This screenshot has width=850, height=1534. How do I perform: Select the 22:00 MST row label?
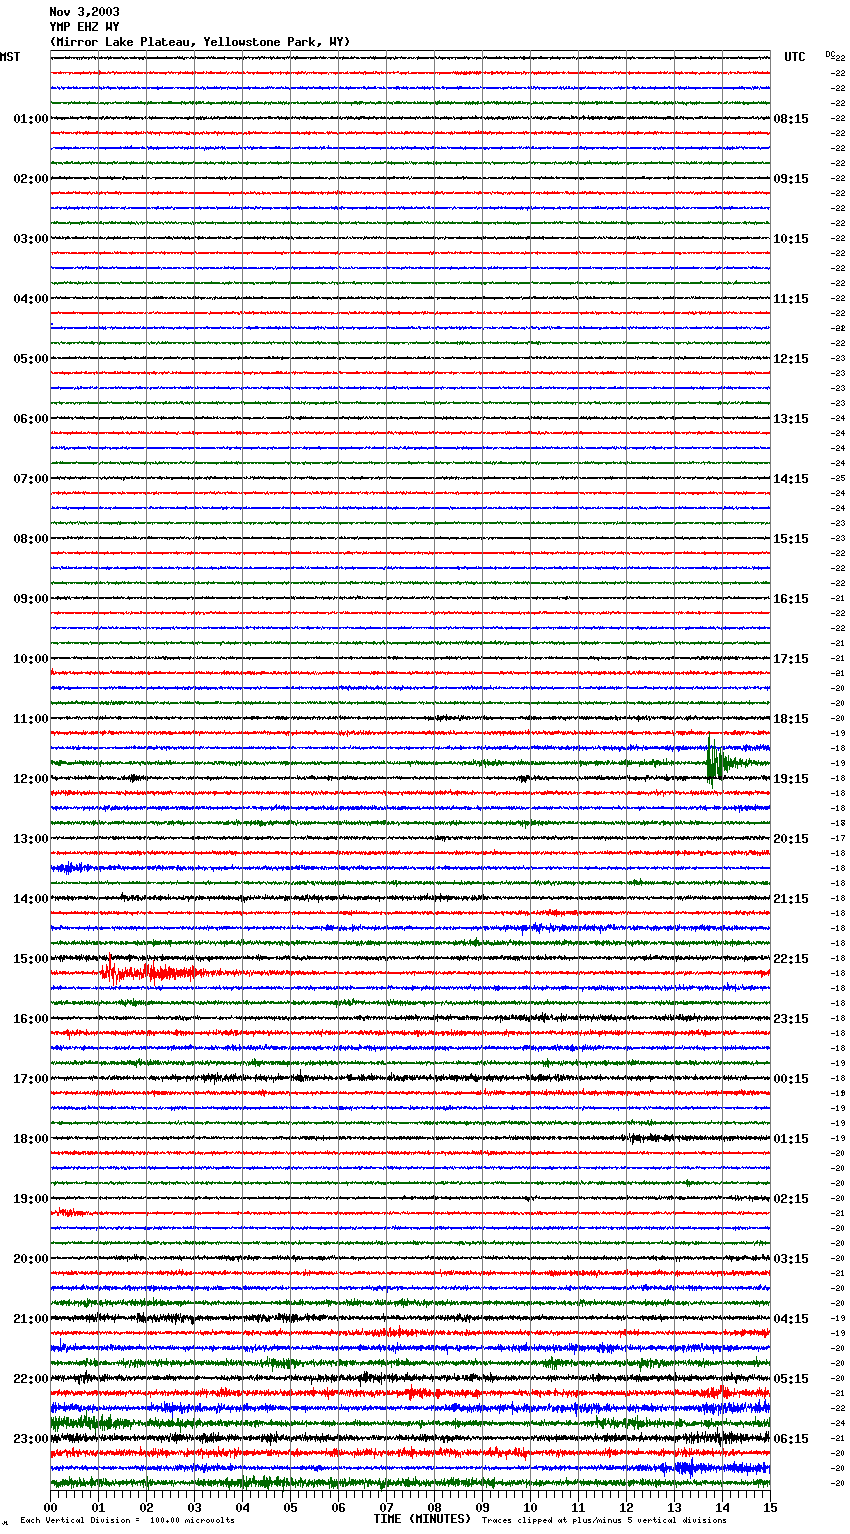click(x=30, y=1379)
